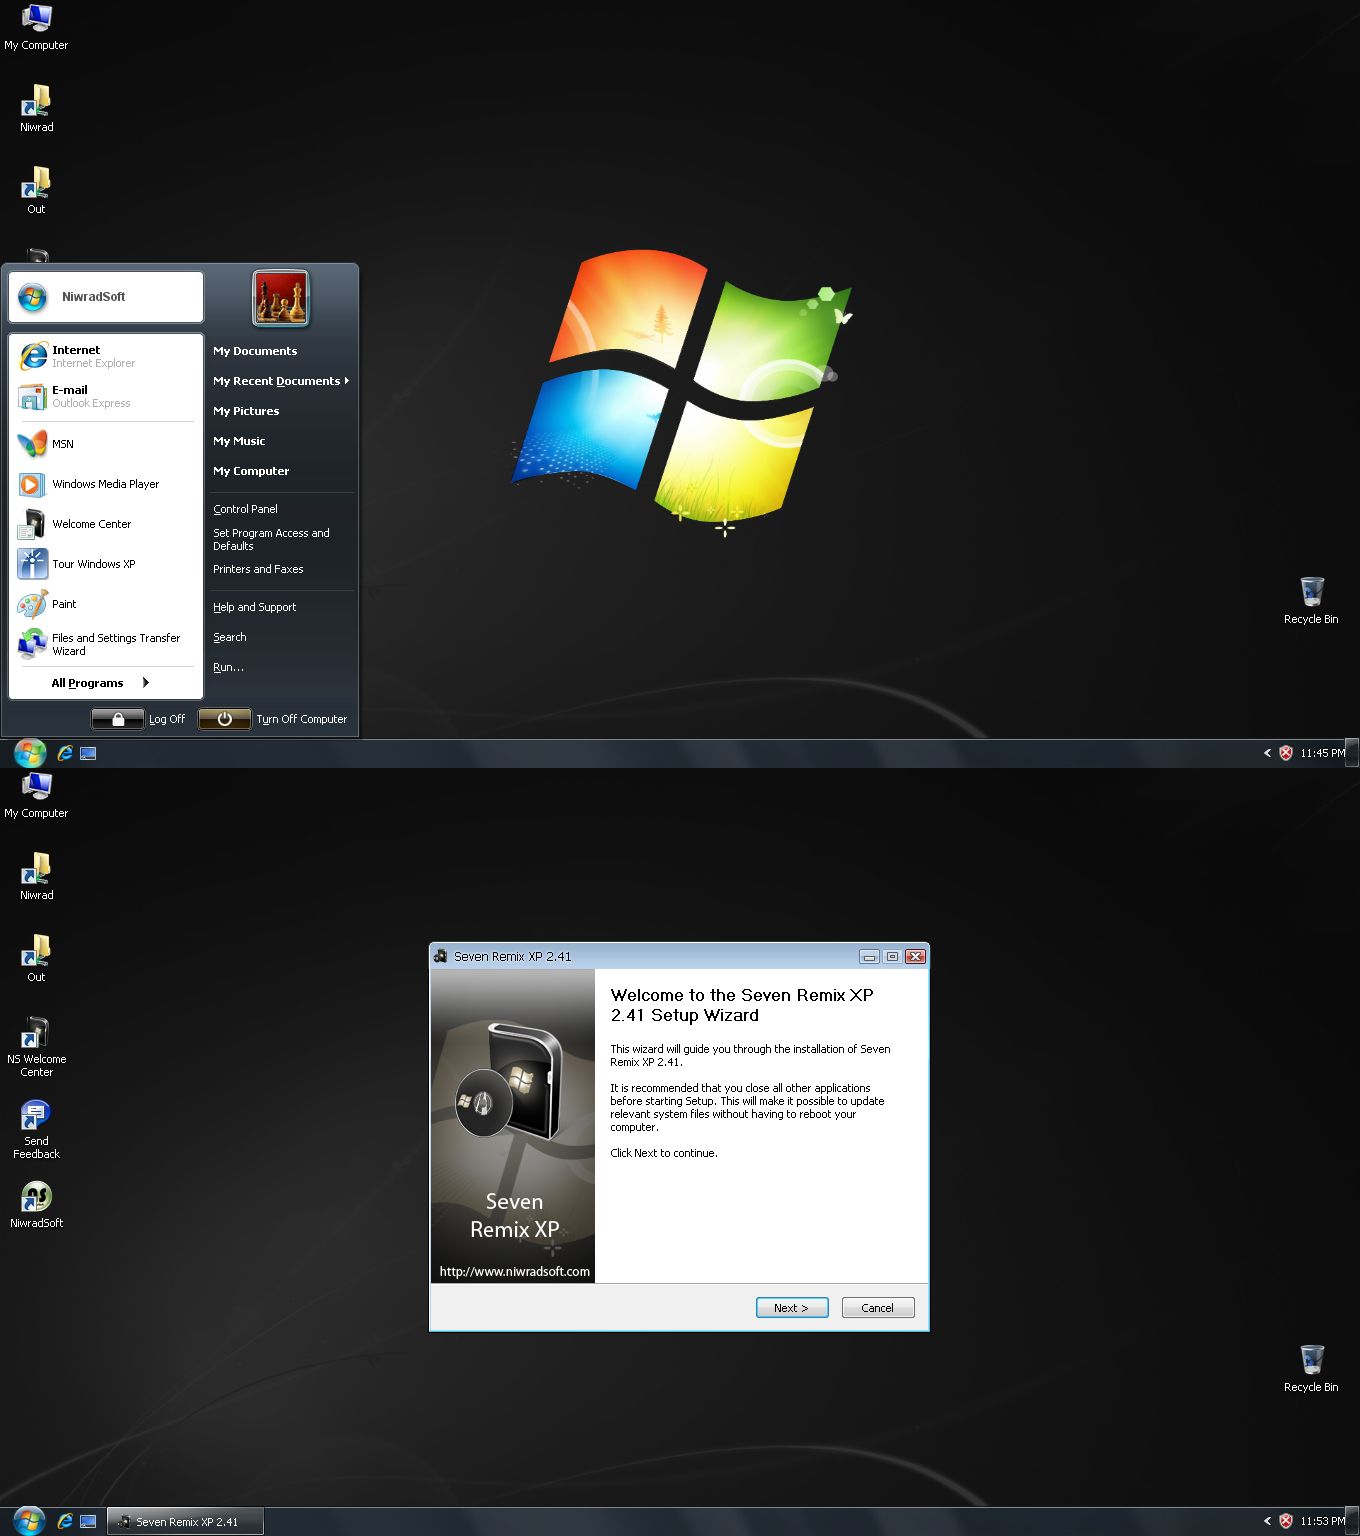The image size is (1360, 1536).
Task: Click red security shield tray icon near 11:53 PM
Action: pos(1286,1521)
